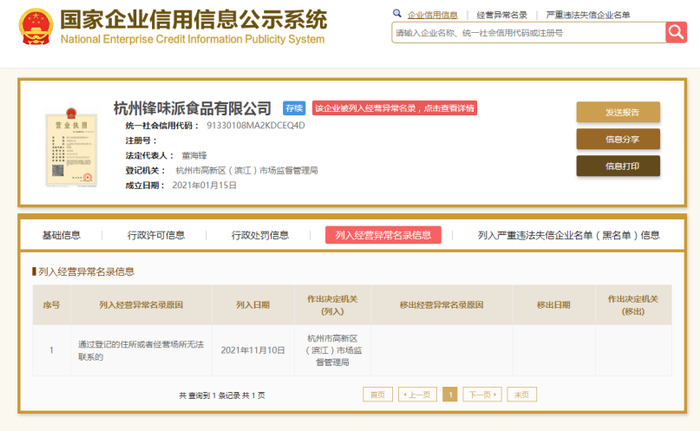Switch to the 行政许可信息 tab

click(x=156, y=235)
